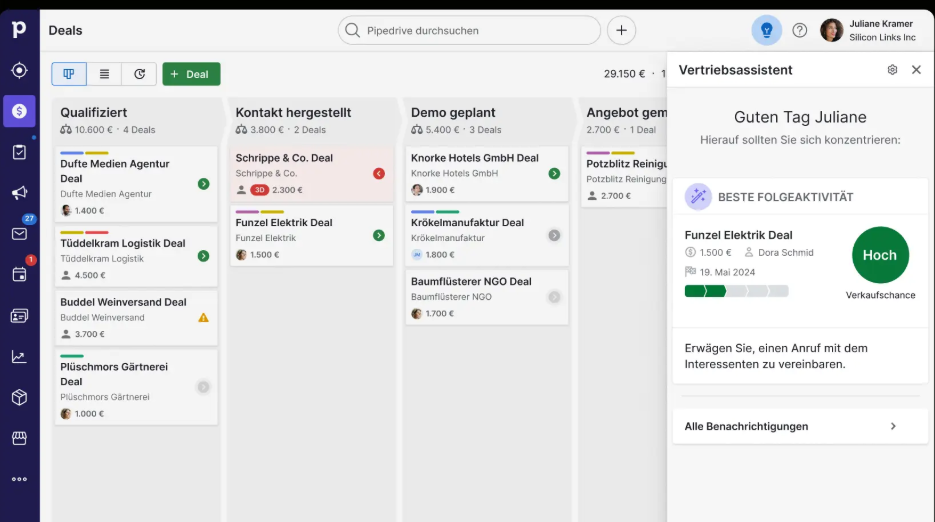Open Potzblitz Reinigung deal card

coord(624,177)
